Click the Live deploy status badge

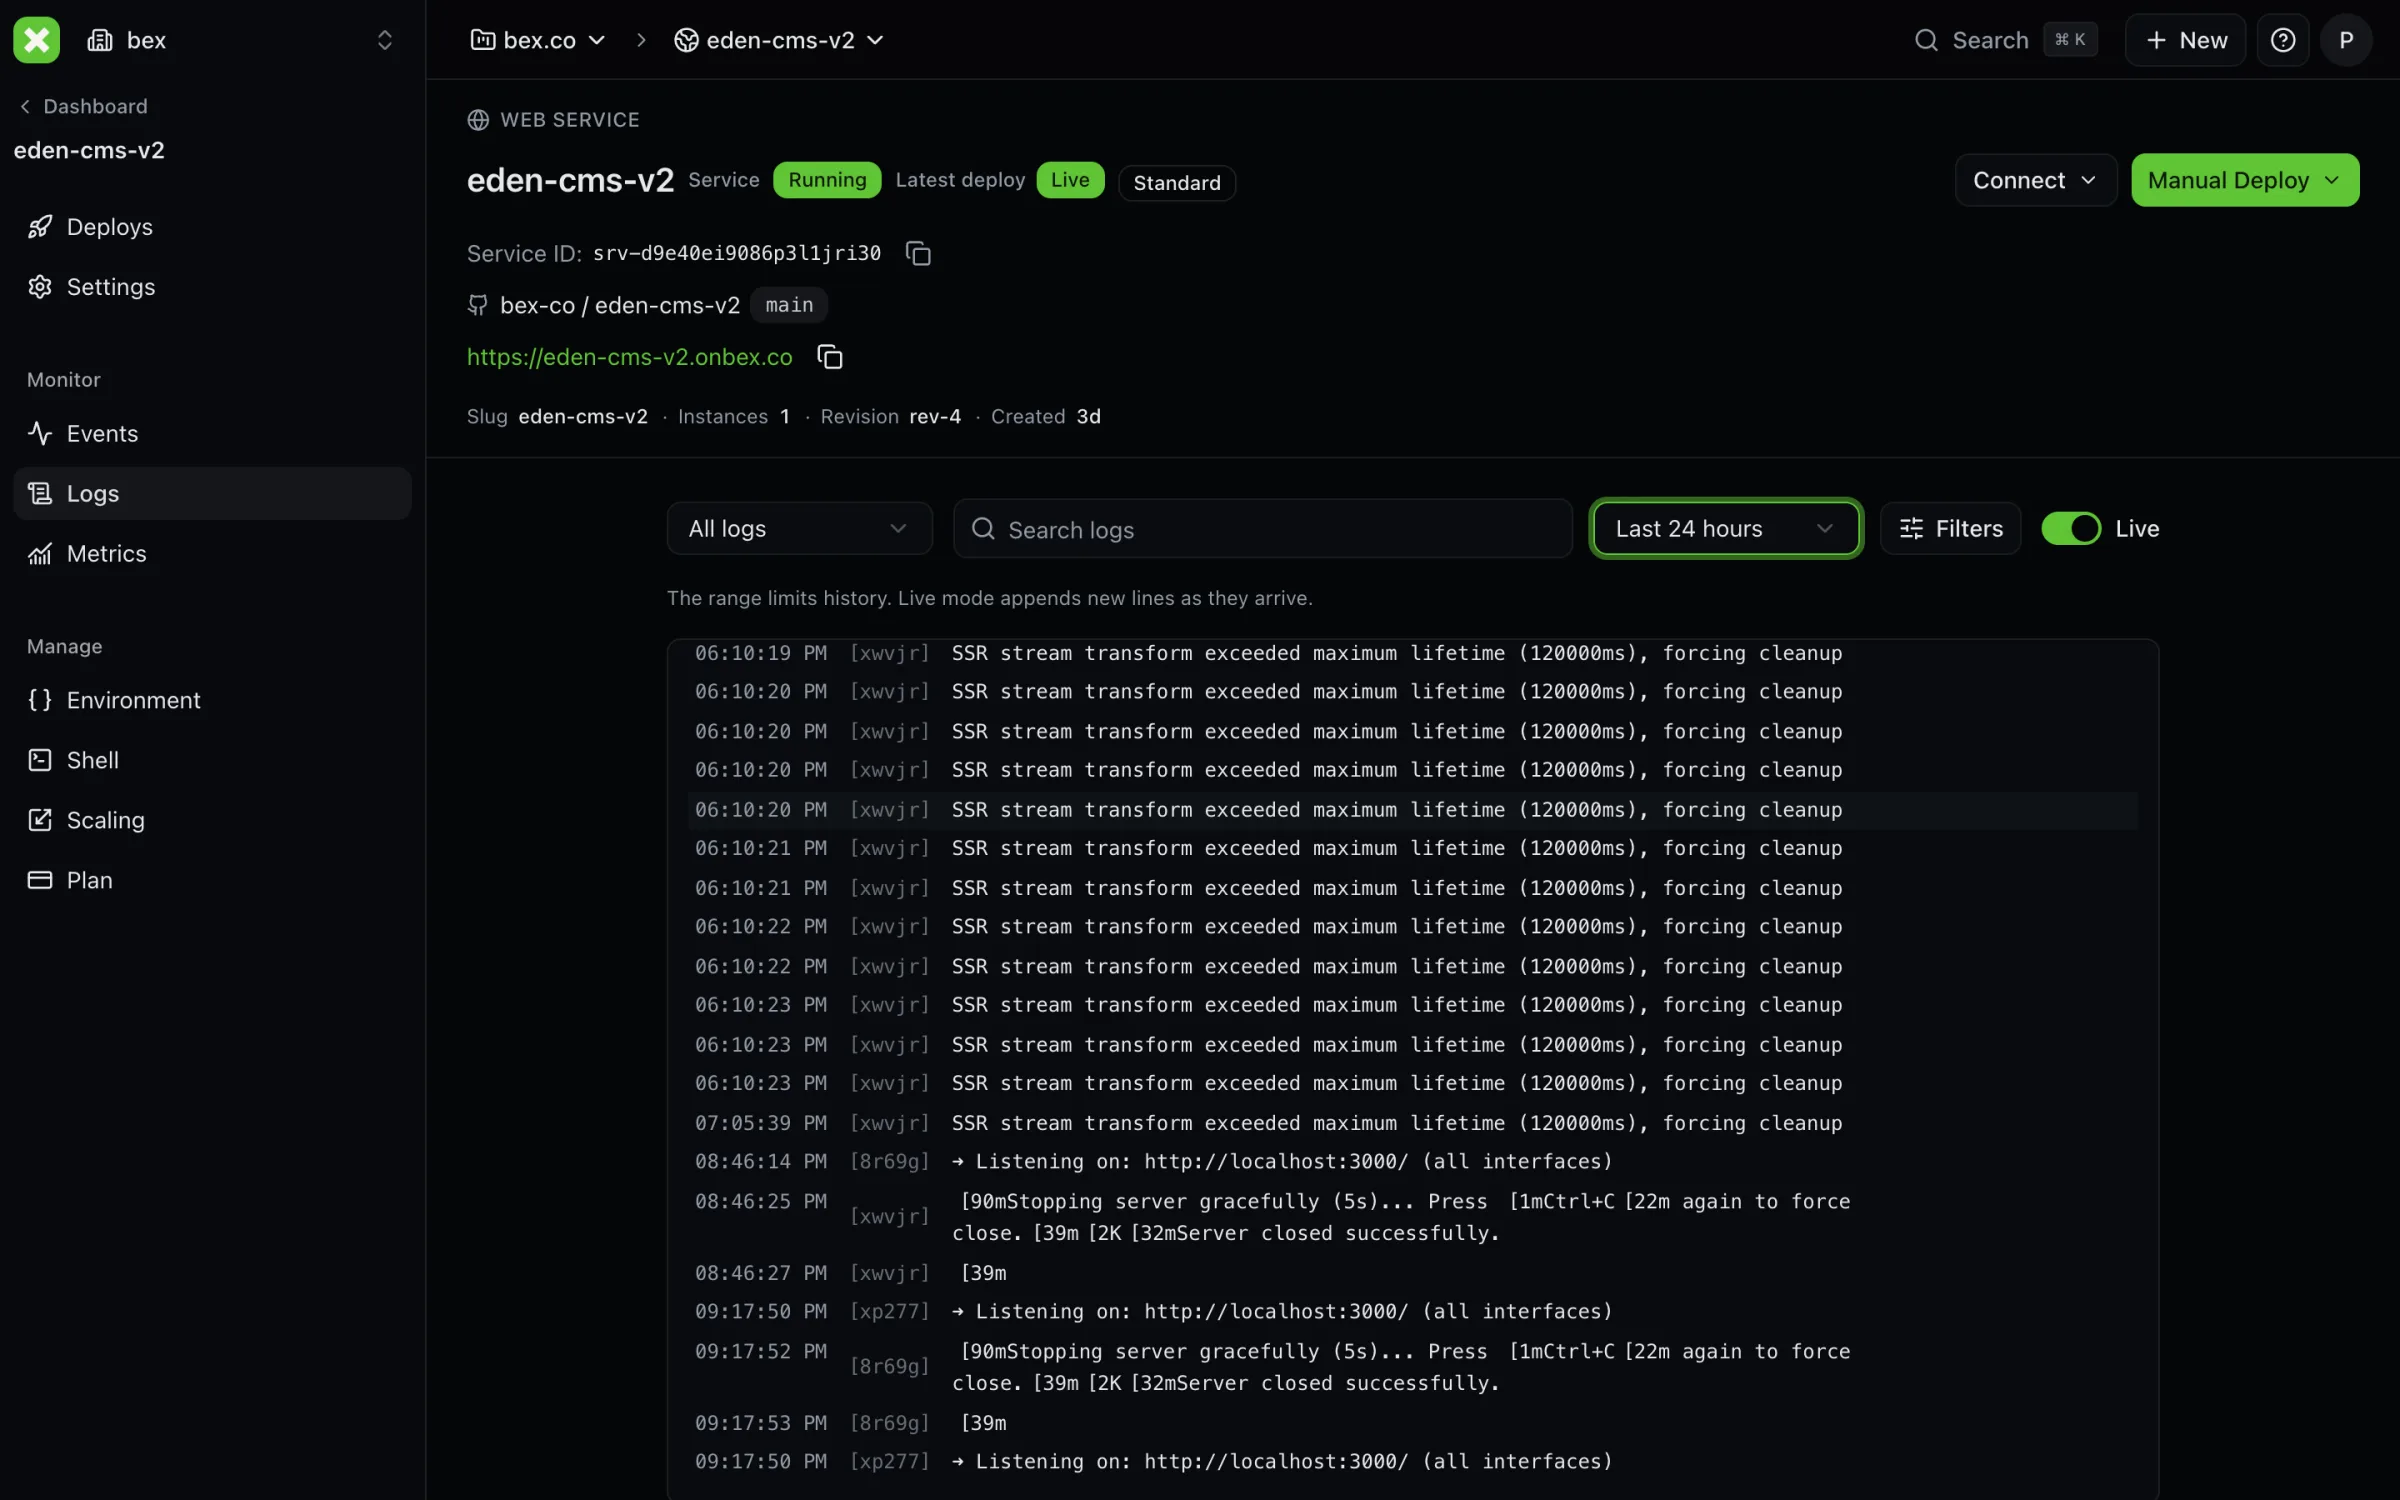click(x=1070, y=180)
